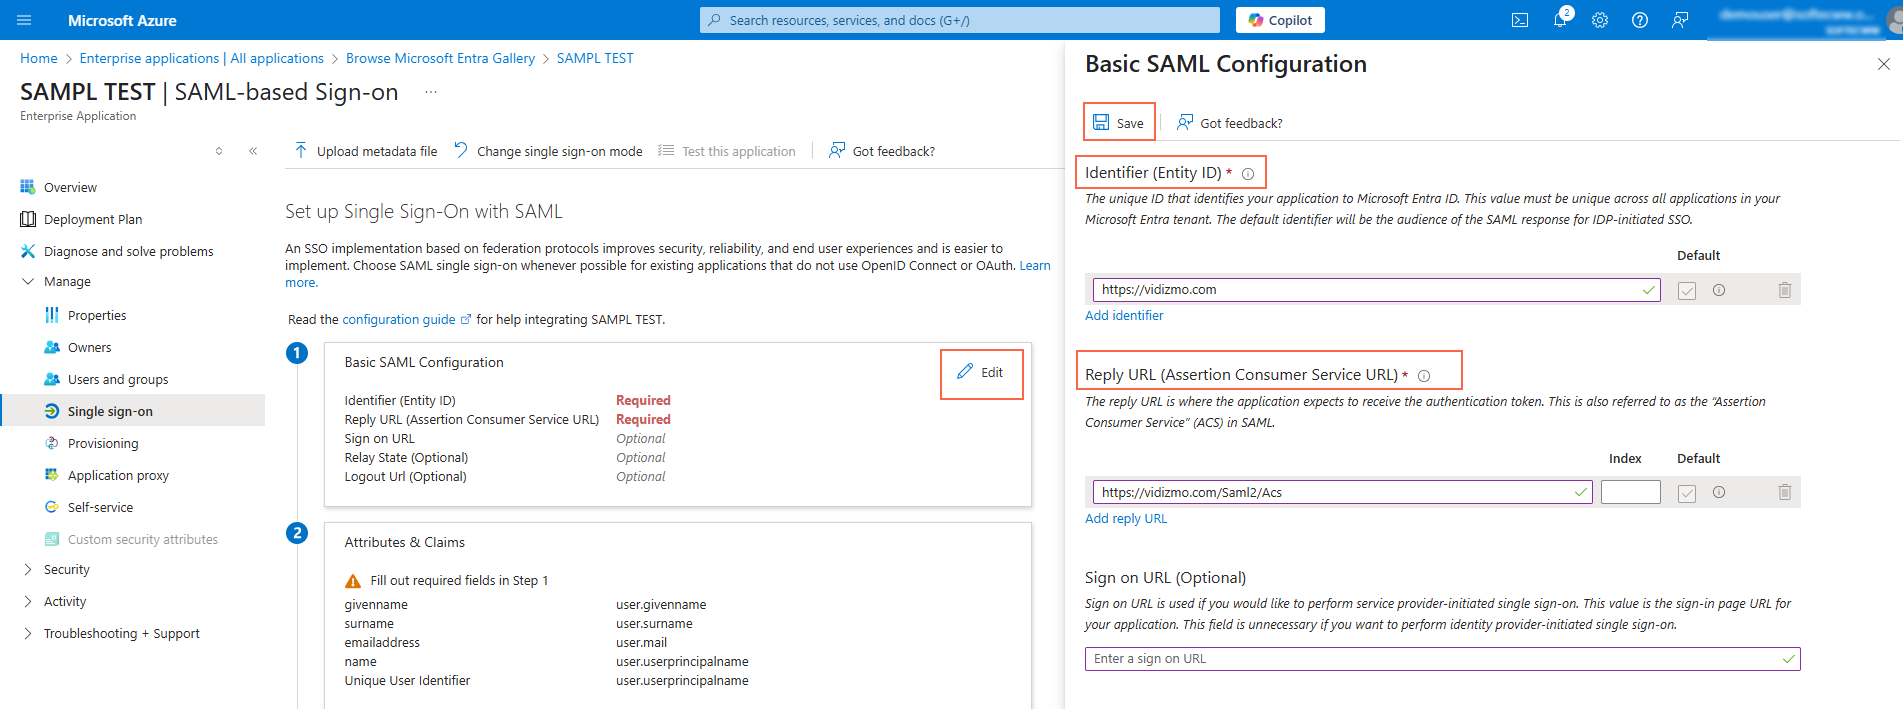Viewport: 1903px width, 709px height.
Task: Save the Basic SAML Configuration
Action: [1118, 123]
